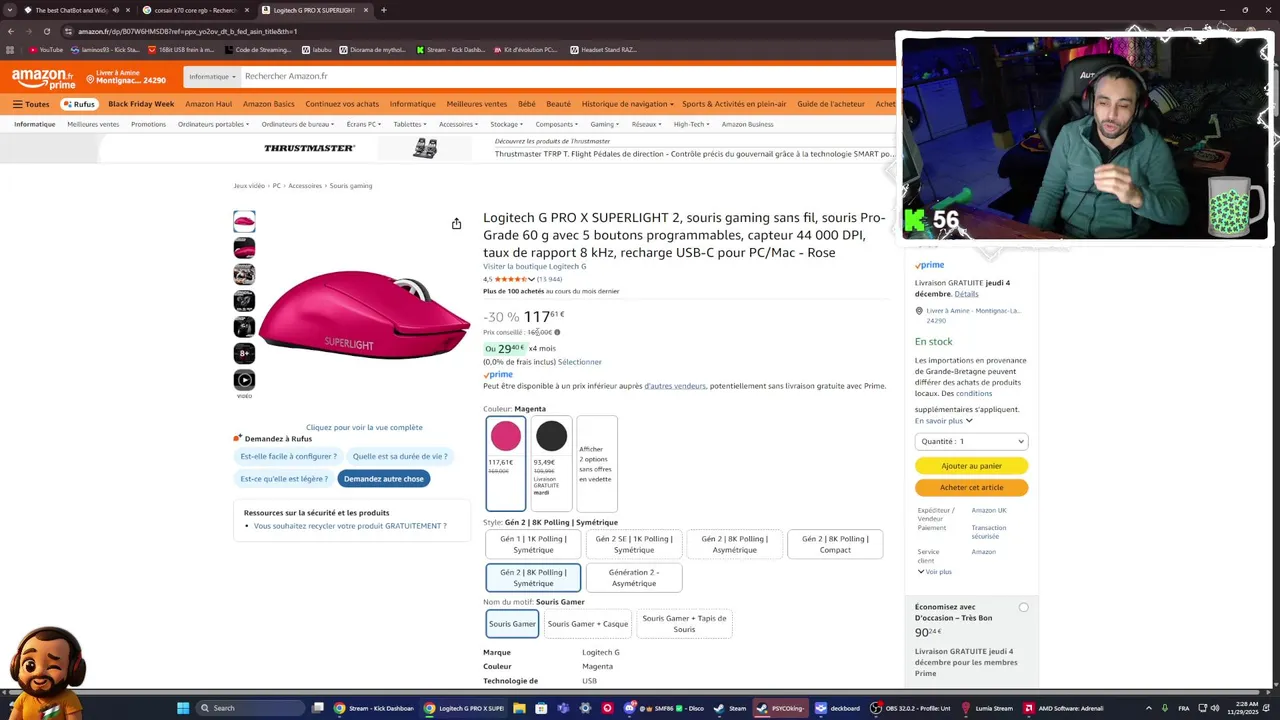Open Lumia Stream in the taskbar
Viewport: 1280px width, 720px height.
click(x=987, y=708)
